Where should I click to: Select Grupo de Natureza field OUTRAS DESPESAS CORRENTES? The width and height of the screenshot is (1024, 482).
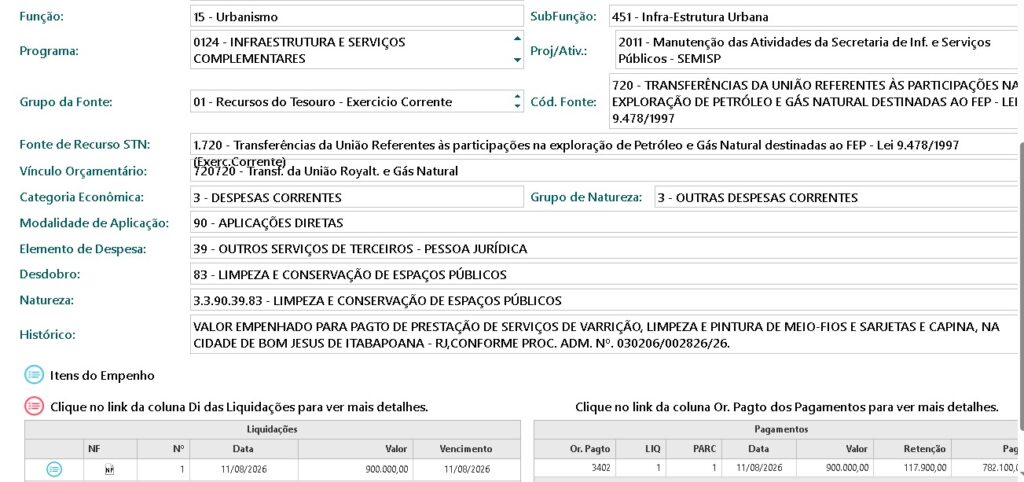tap(836, 197)
